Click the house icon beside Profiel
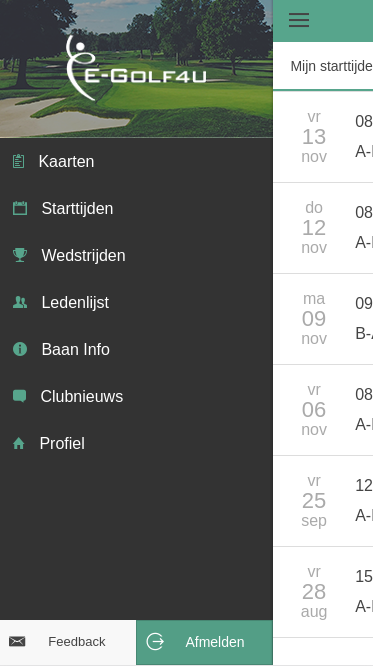 pyautogui.click(x=19, y=443)
